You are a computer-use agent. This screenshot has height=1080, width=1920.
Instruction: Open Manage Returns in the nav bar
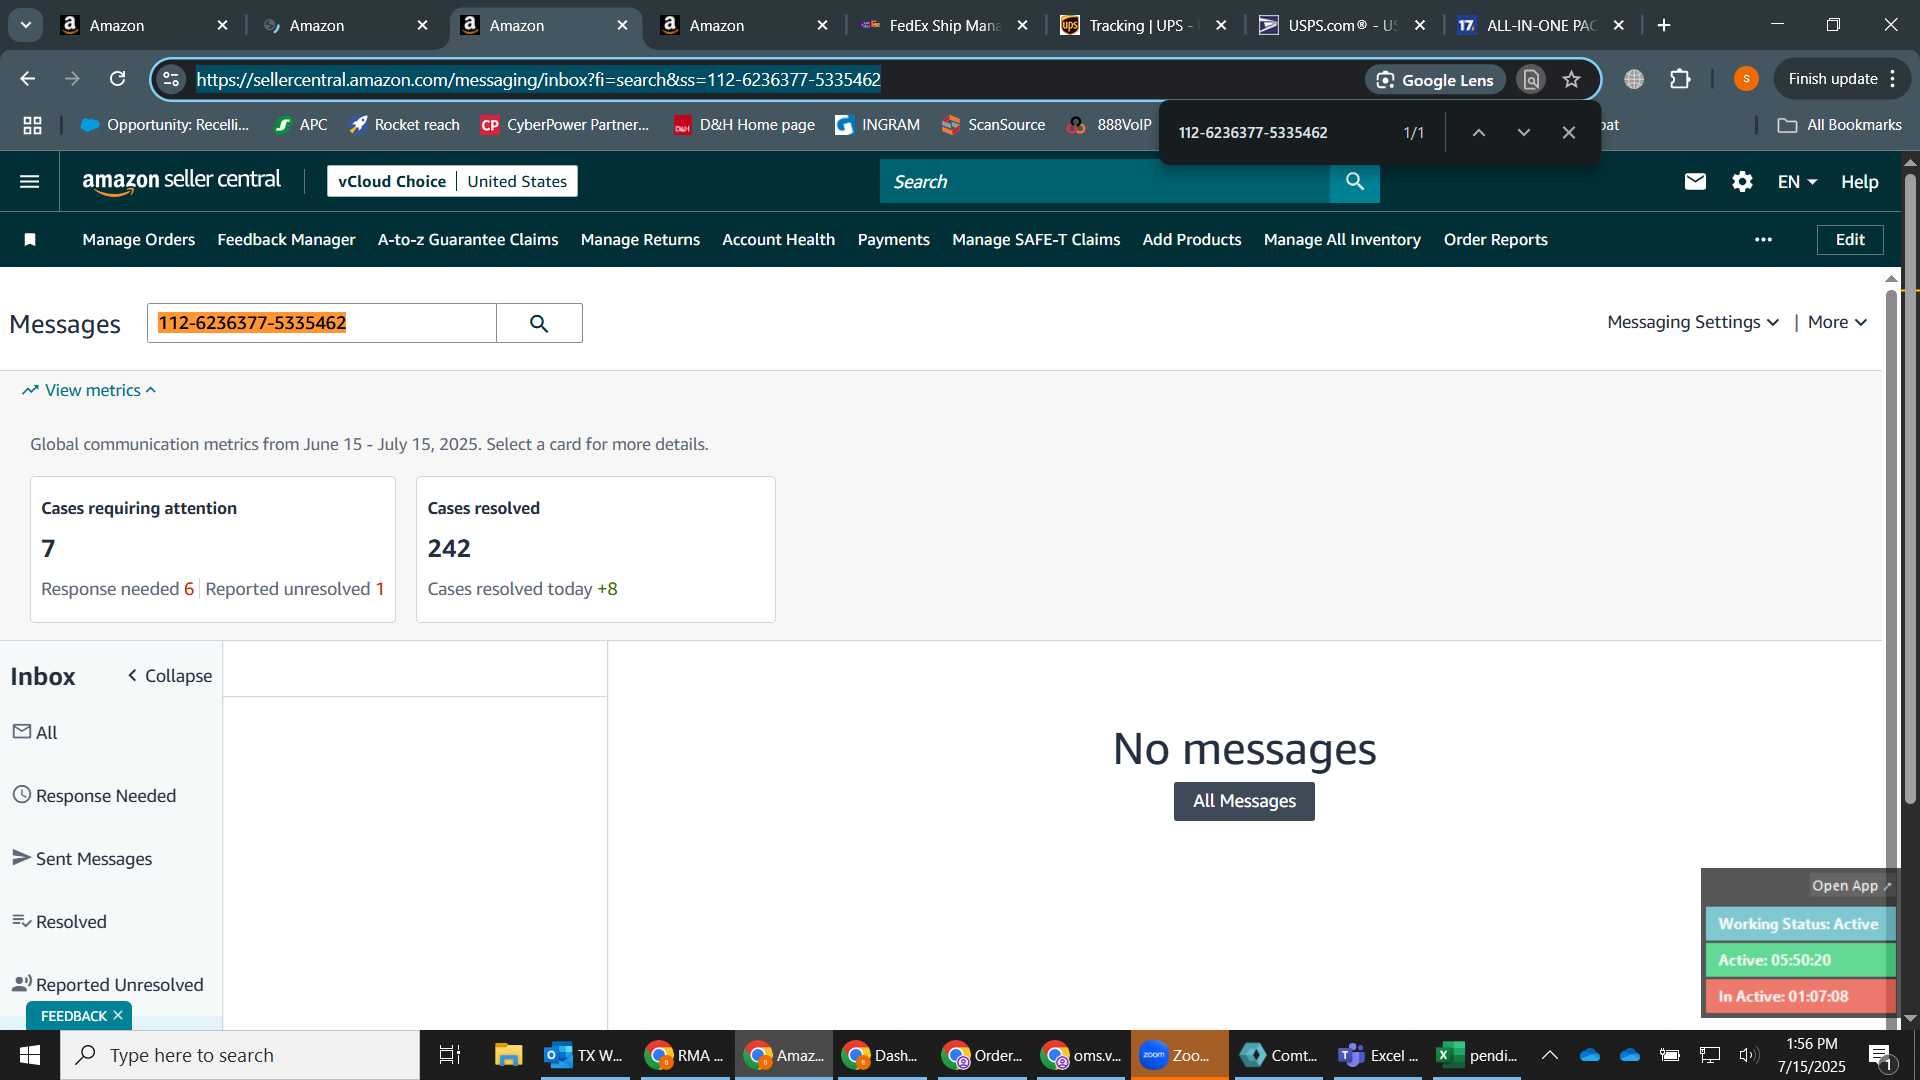640,239
